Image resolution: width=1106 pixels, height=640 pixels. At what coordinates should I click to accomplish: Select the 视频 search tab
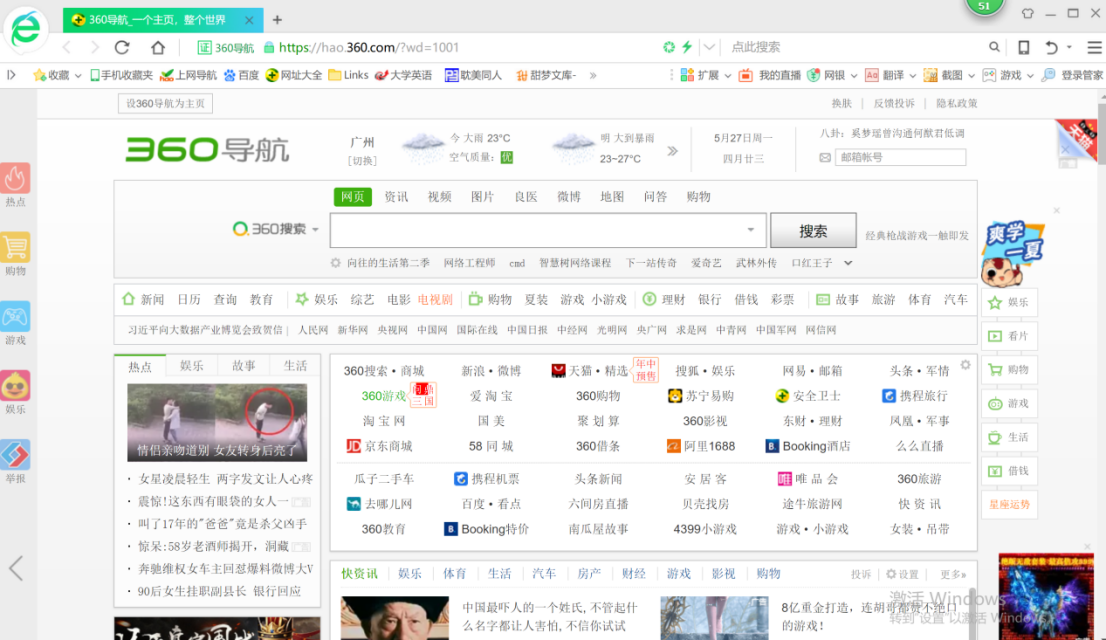click(x=439, y=196)
